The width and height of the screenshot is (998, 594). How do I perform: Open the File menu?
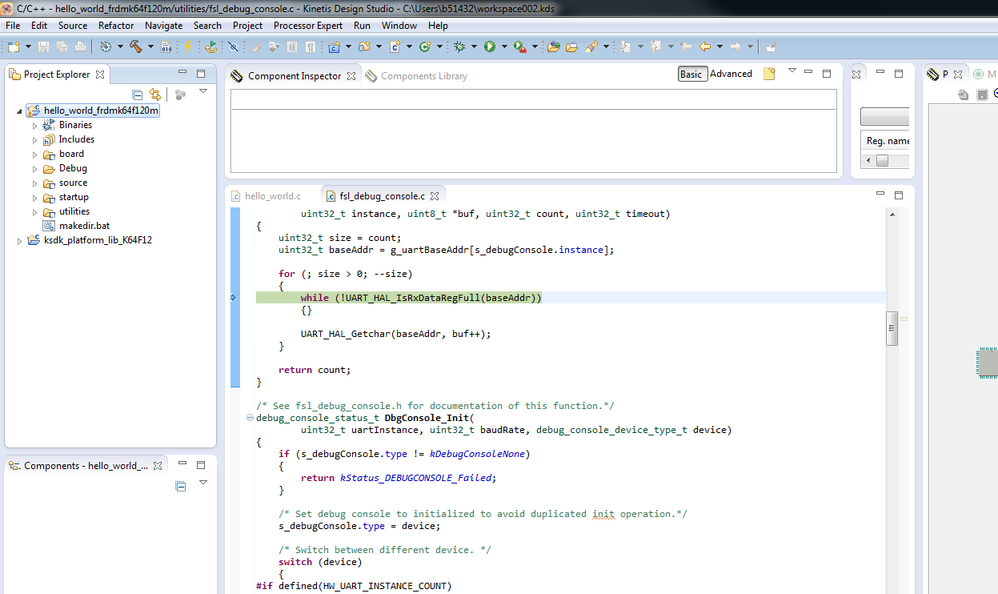[x=13, y=25]
